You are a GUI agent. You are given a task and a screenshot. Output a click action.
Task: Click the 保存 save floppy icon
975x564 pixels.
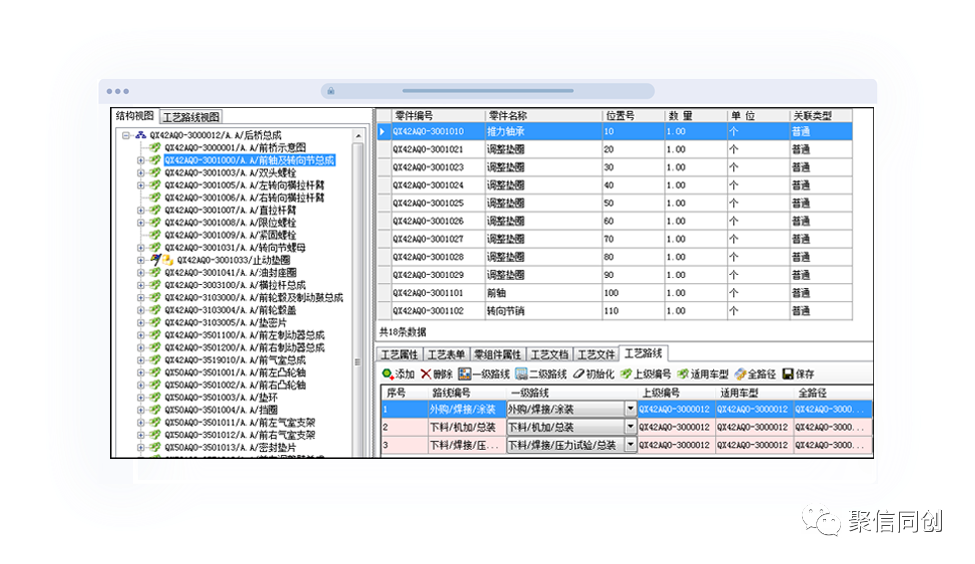tap(788, 374)
